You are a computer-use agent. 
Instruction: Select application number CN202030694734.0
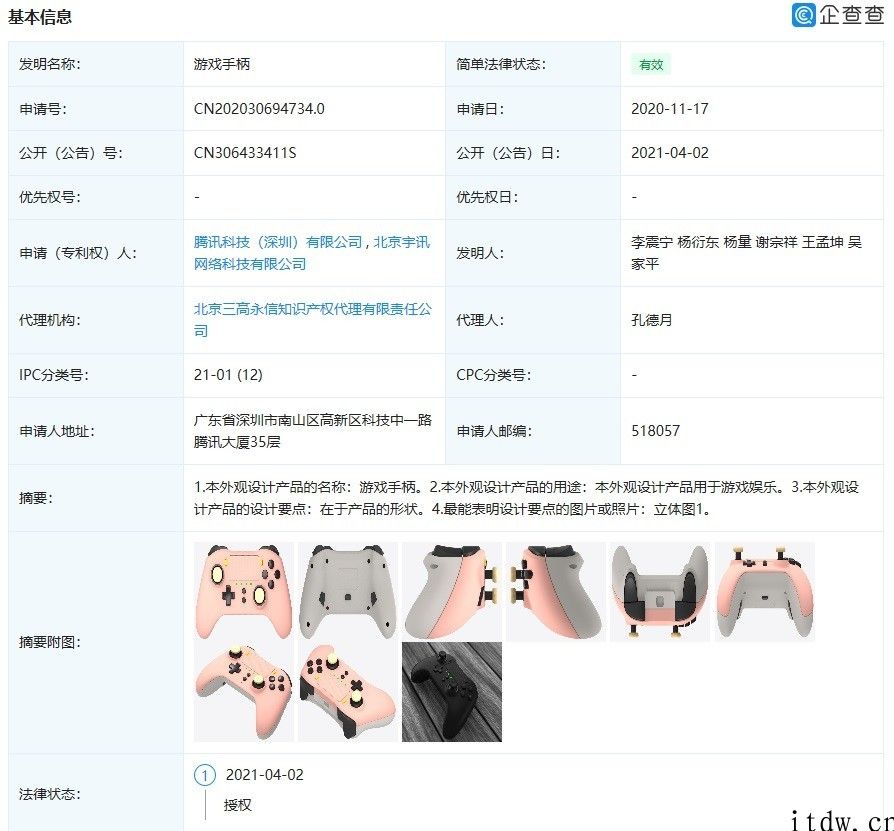[x=259, y=109]
